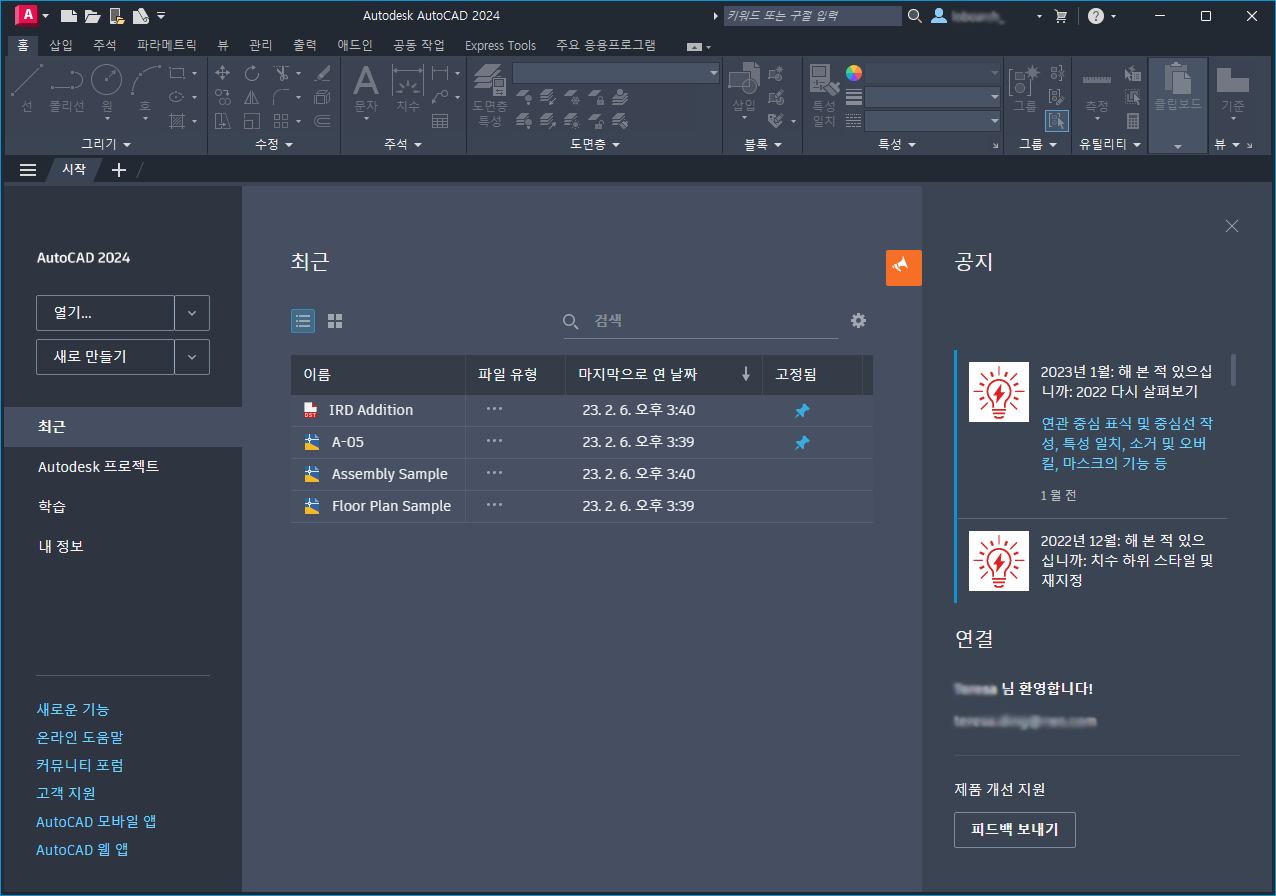Select the Arc (호) tool
Viewport: 1276px width, 896px height.
(x=145, y=88)
